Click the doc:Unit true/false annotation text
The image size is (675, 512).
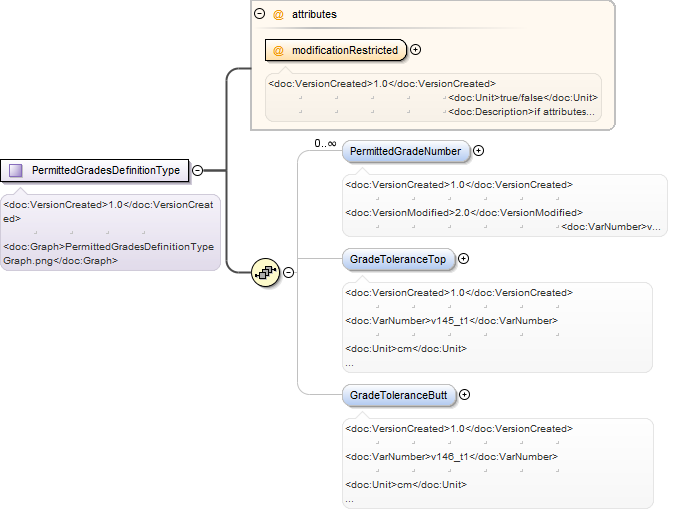[523, 98]
